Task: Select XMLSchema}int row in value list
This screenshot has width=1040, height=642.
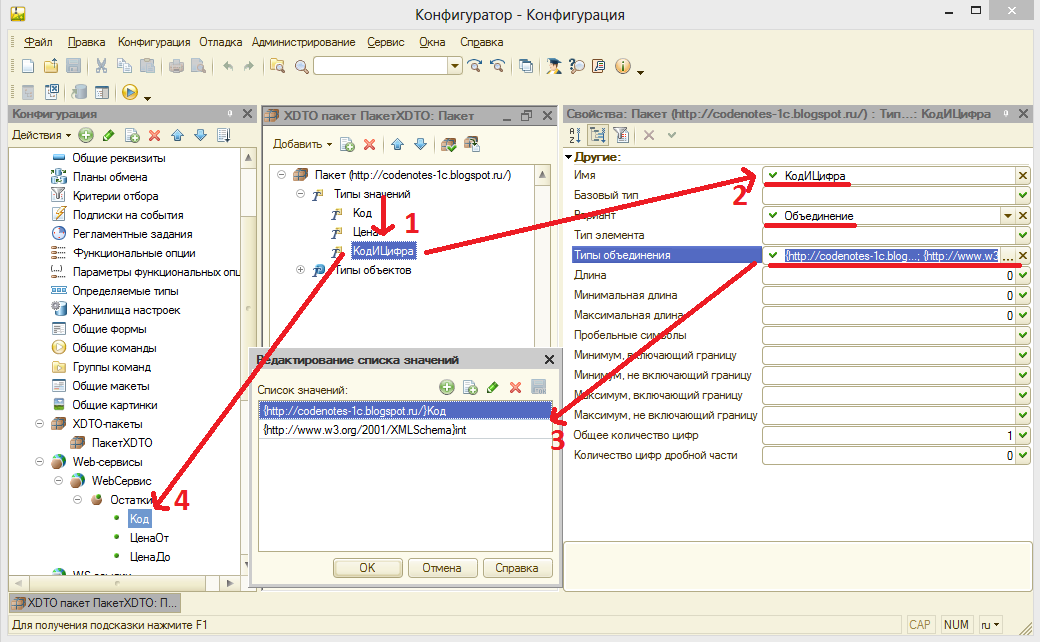Action: (x=405, y=430)
